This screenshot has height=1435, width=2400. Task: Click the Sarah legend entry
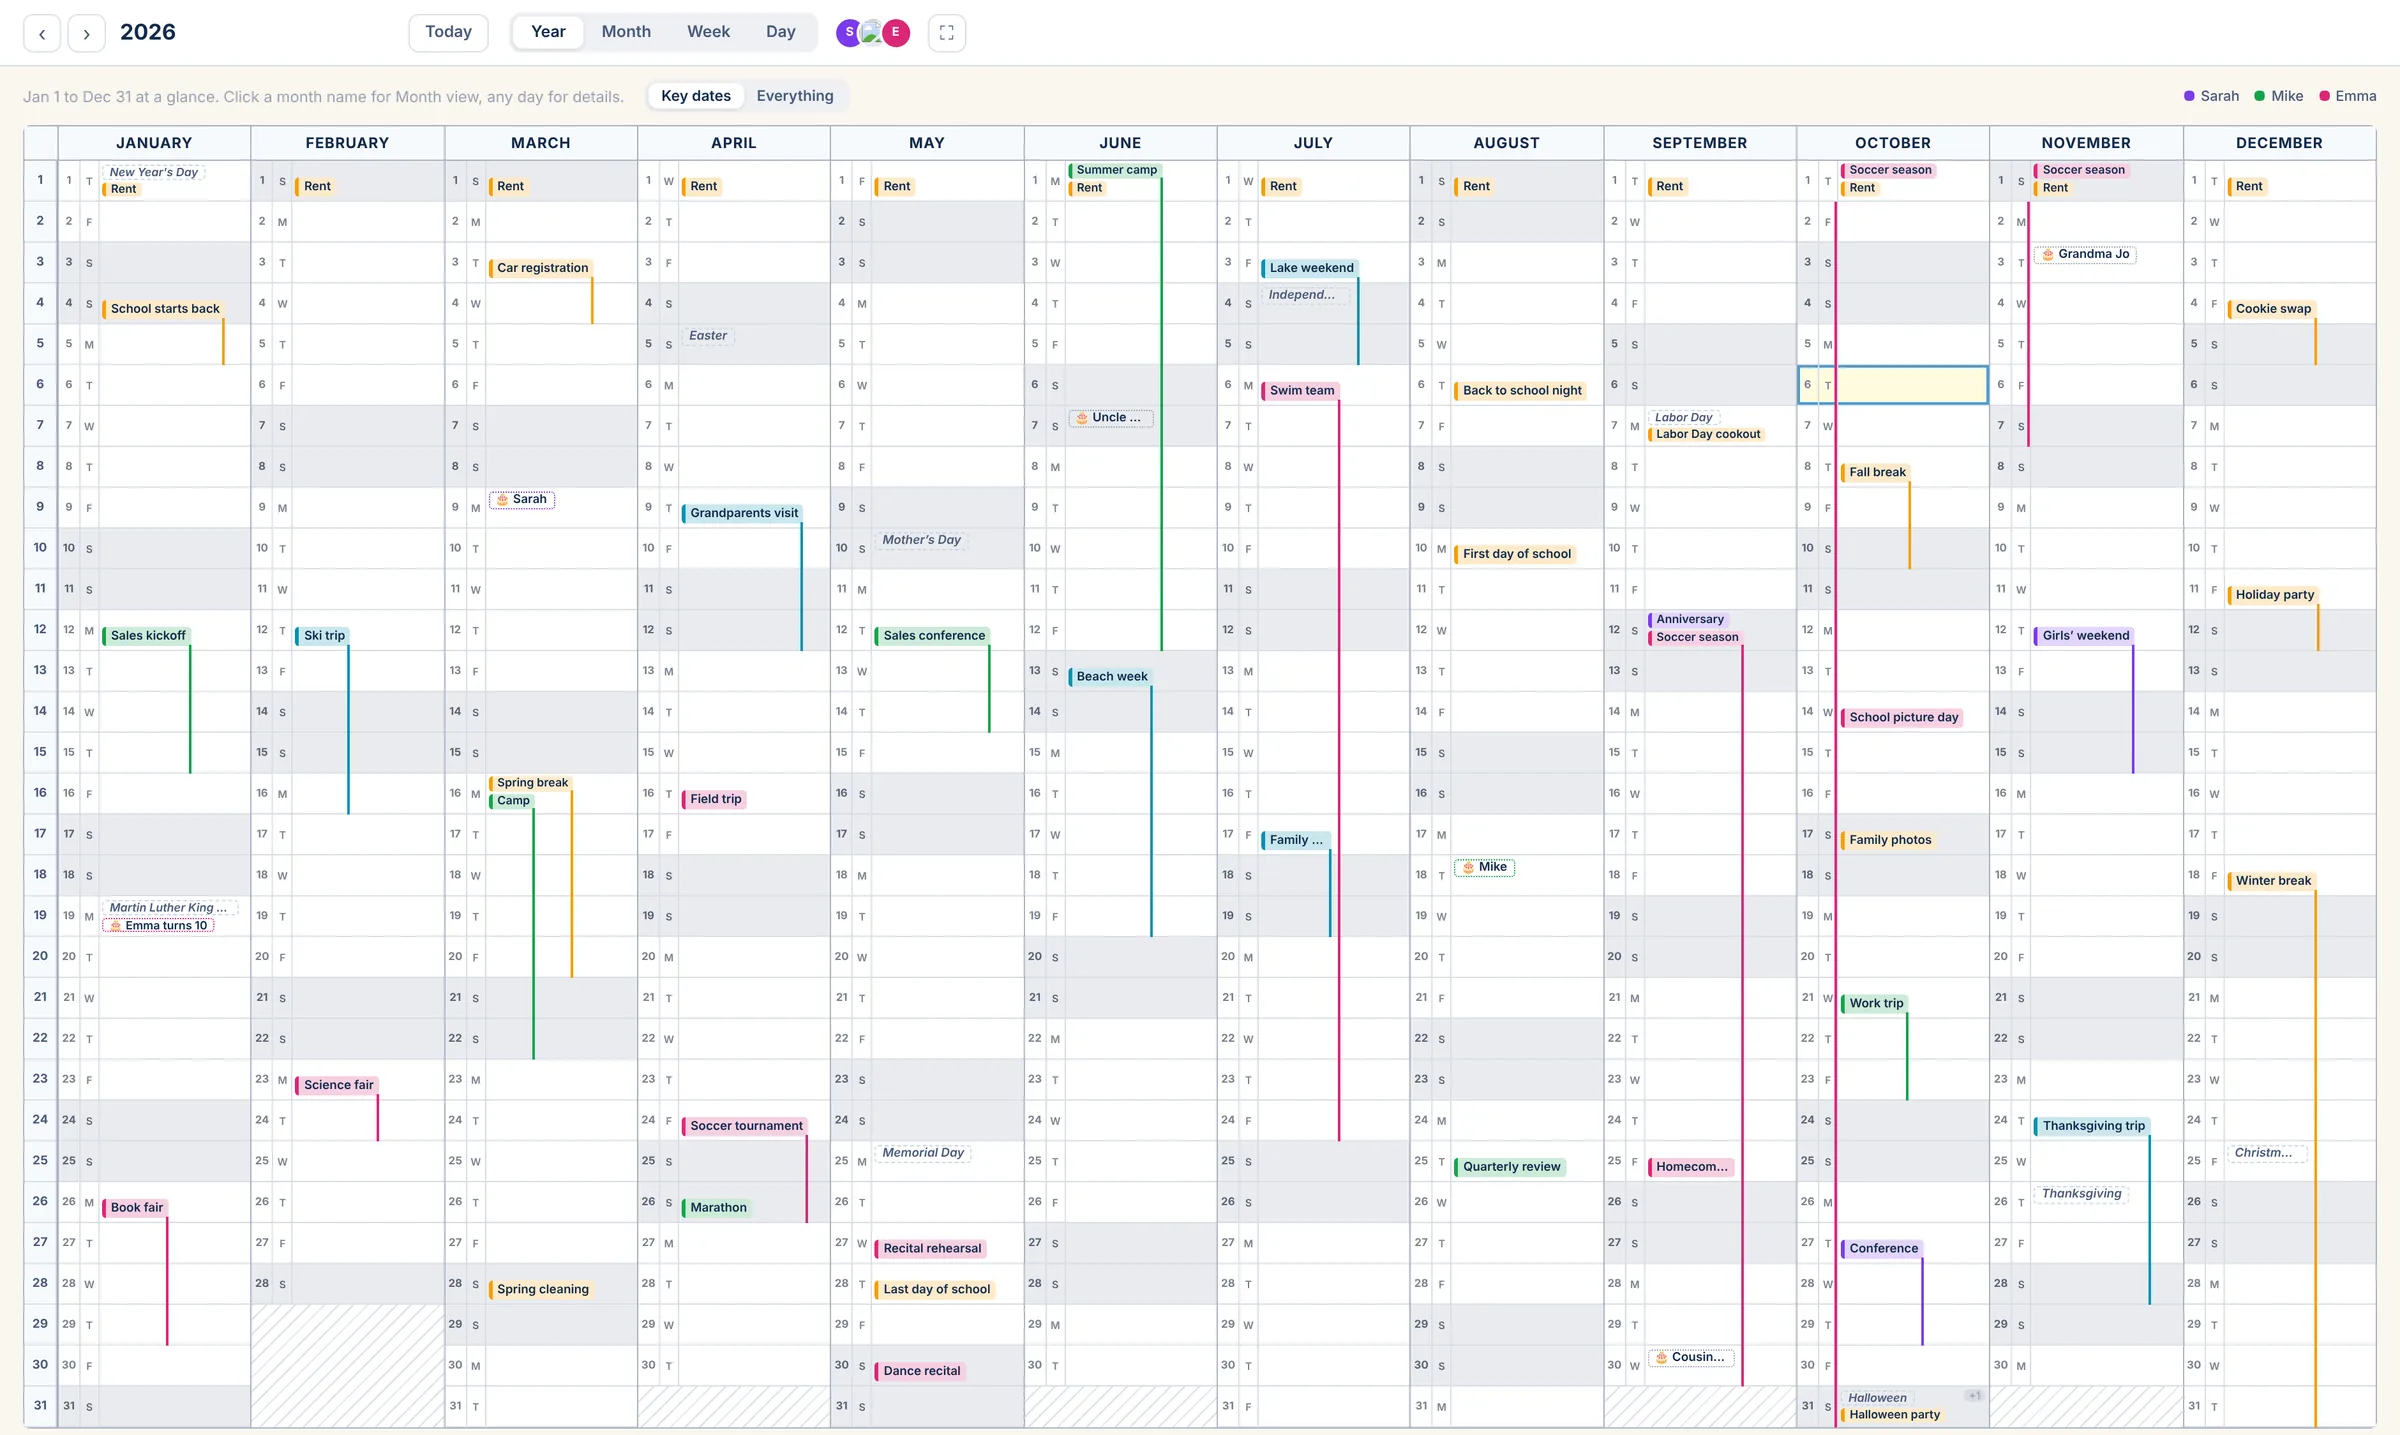tap(2211, 96)
